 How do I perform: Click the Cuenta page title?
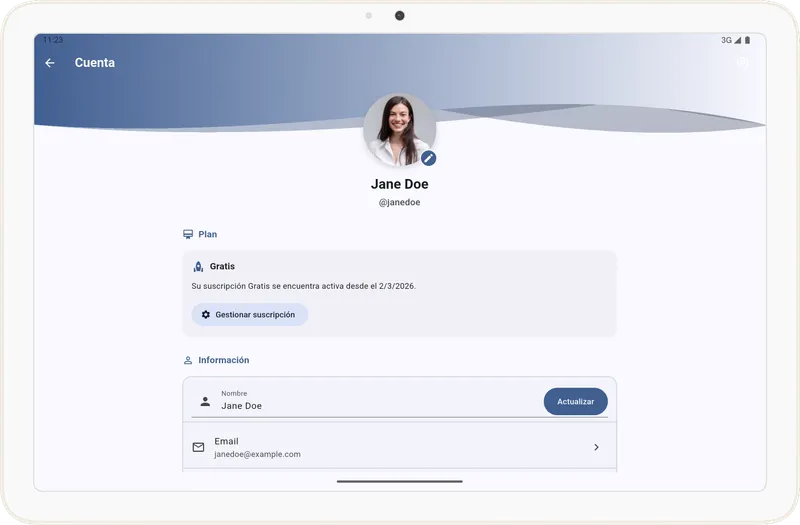[95, 63]
